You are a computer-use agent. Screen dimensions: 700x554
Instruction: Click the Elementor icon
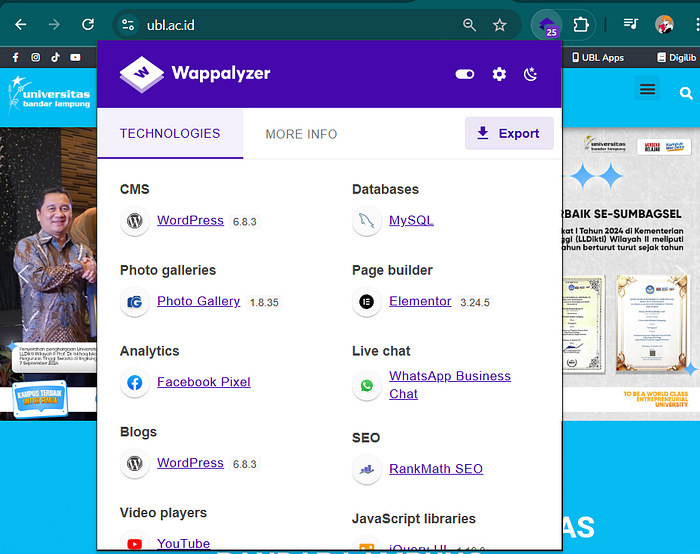(x=367, y=302)
